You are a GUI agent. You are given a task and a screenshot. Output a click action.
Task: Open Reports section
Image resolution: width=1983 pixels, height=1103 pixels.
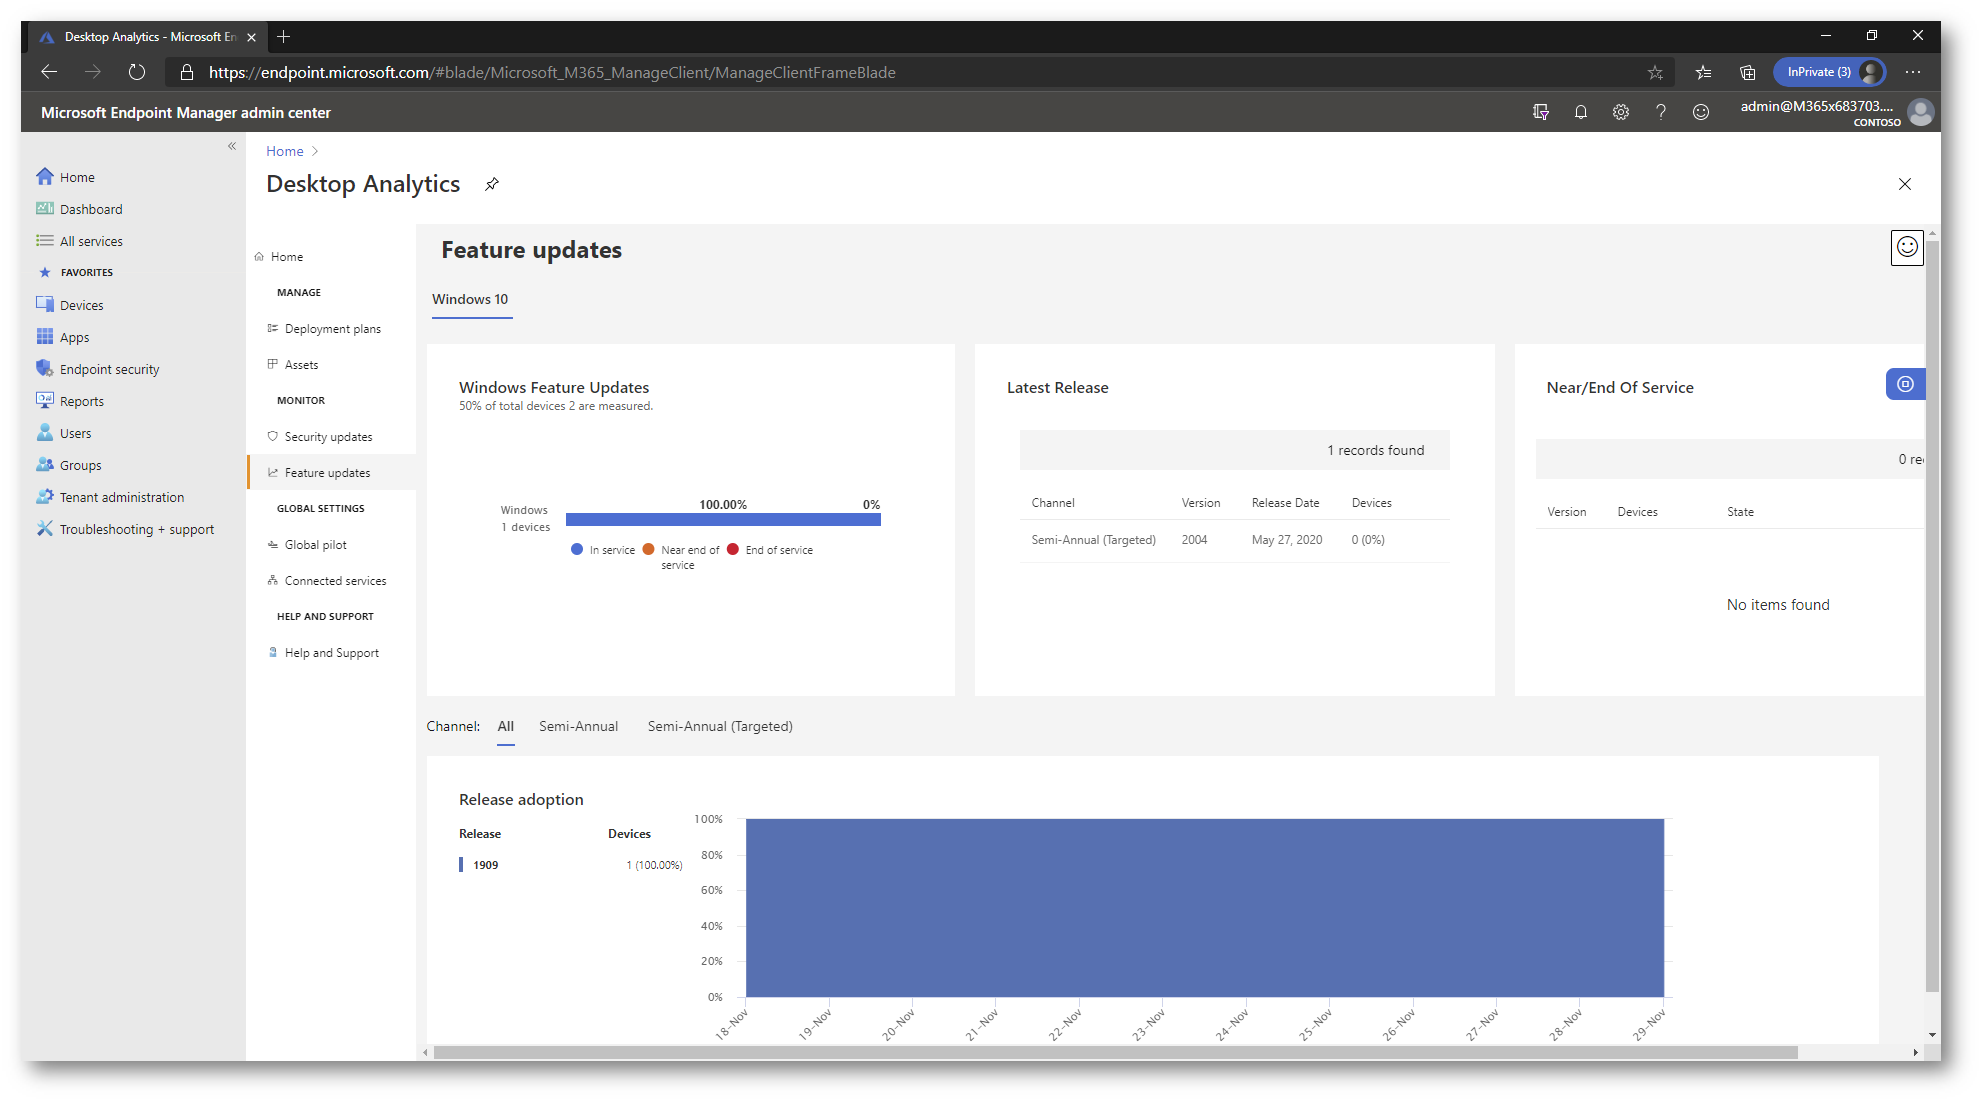point(81,401)
